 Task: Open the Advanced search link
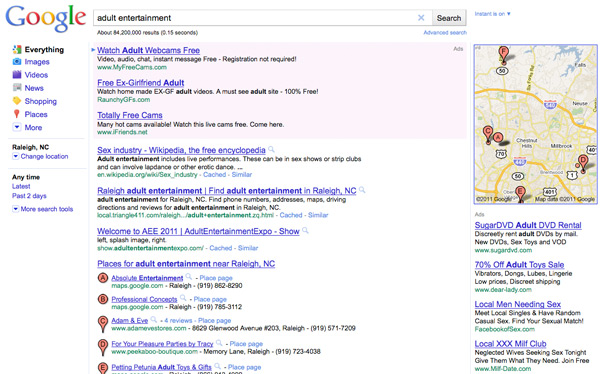445,33
